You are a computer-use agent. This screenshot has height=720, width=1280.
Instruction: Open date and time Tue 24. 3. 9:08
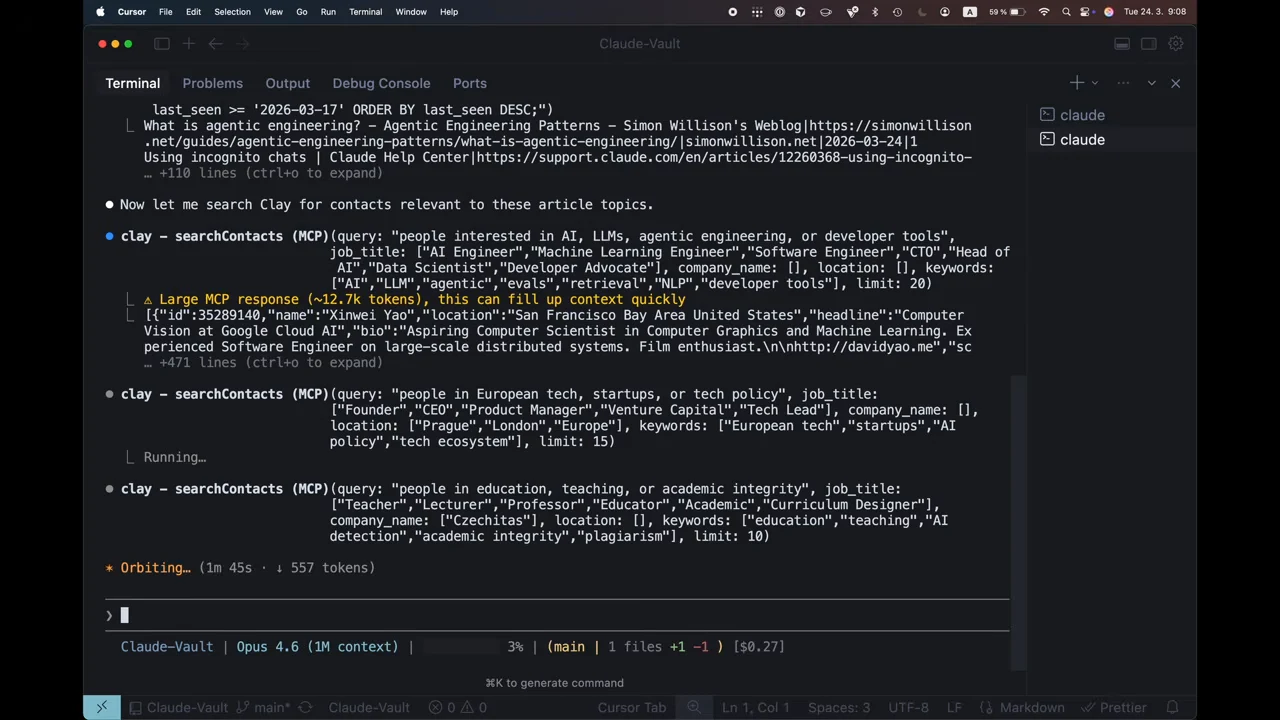pos(1155,12)
